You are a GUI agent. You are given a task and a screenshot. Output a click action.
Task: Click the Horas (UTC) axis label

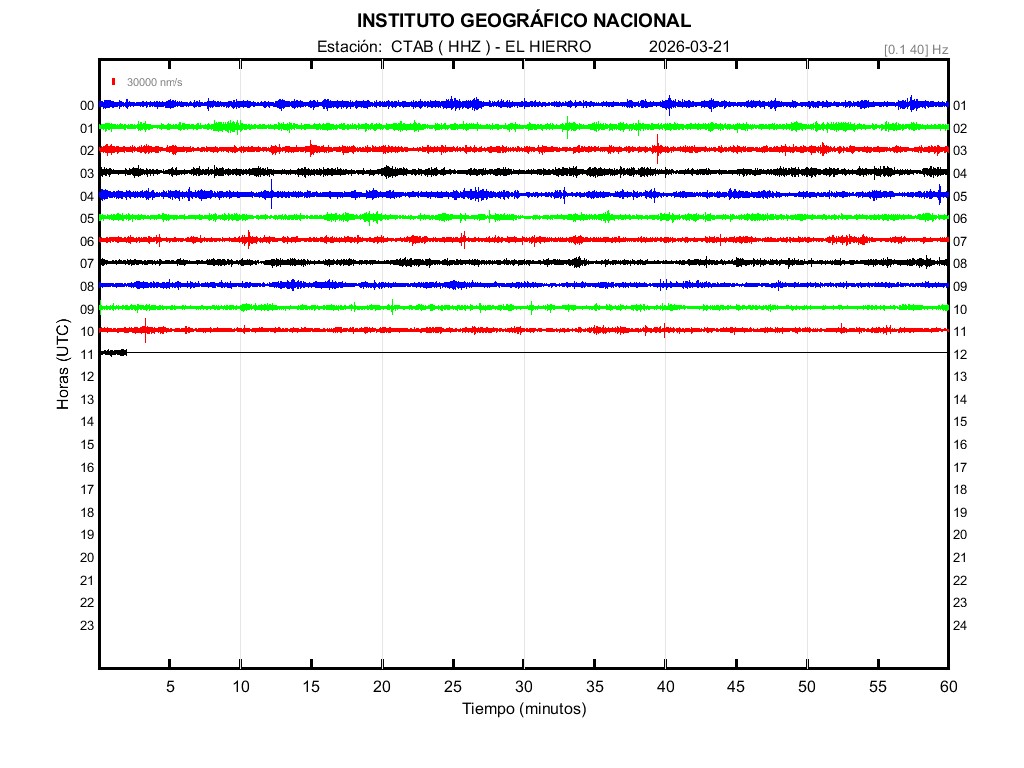[63, 365]
